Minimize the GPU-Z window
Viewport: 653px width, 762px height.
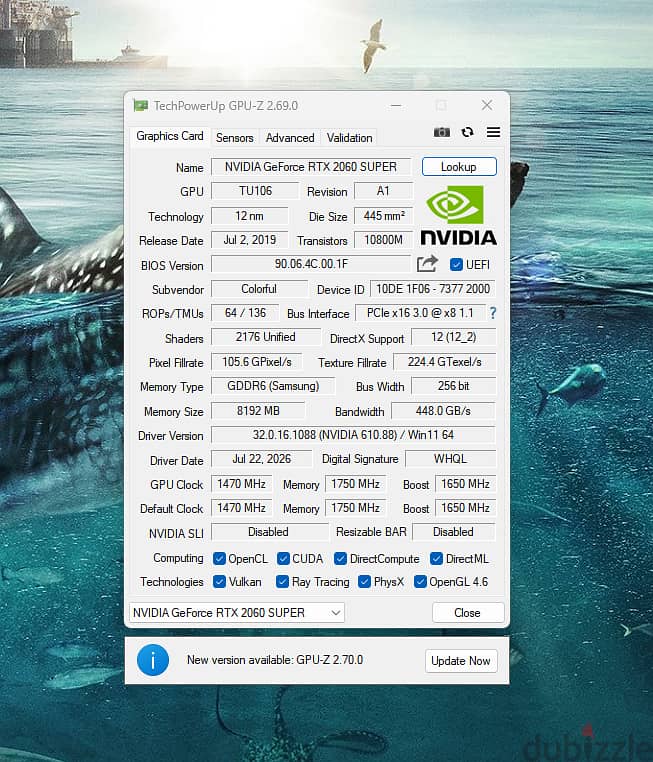pos(396,105)
